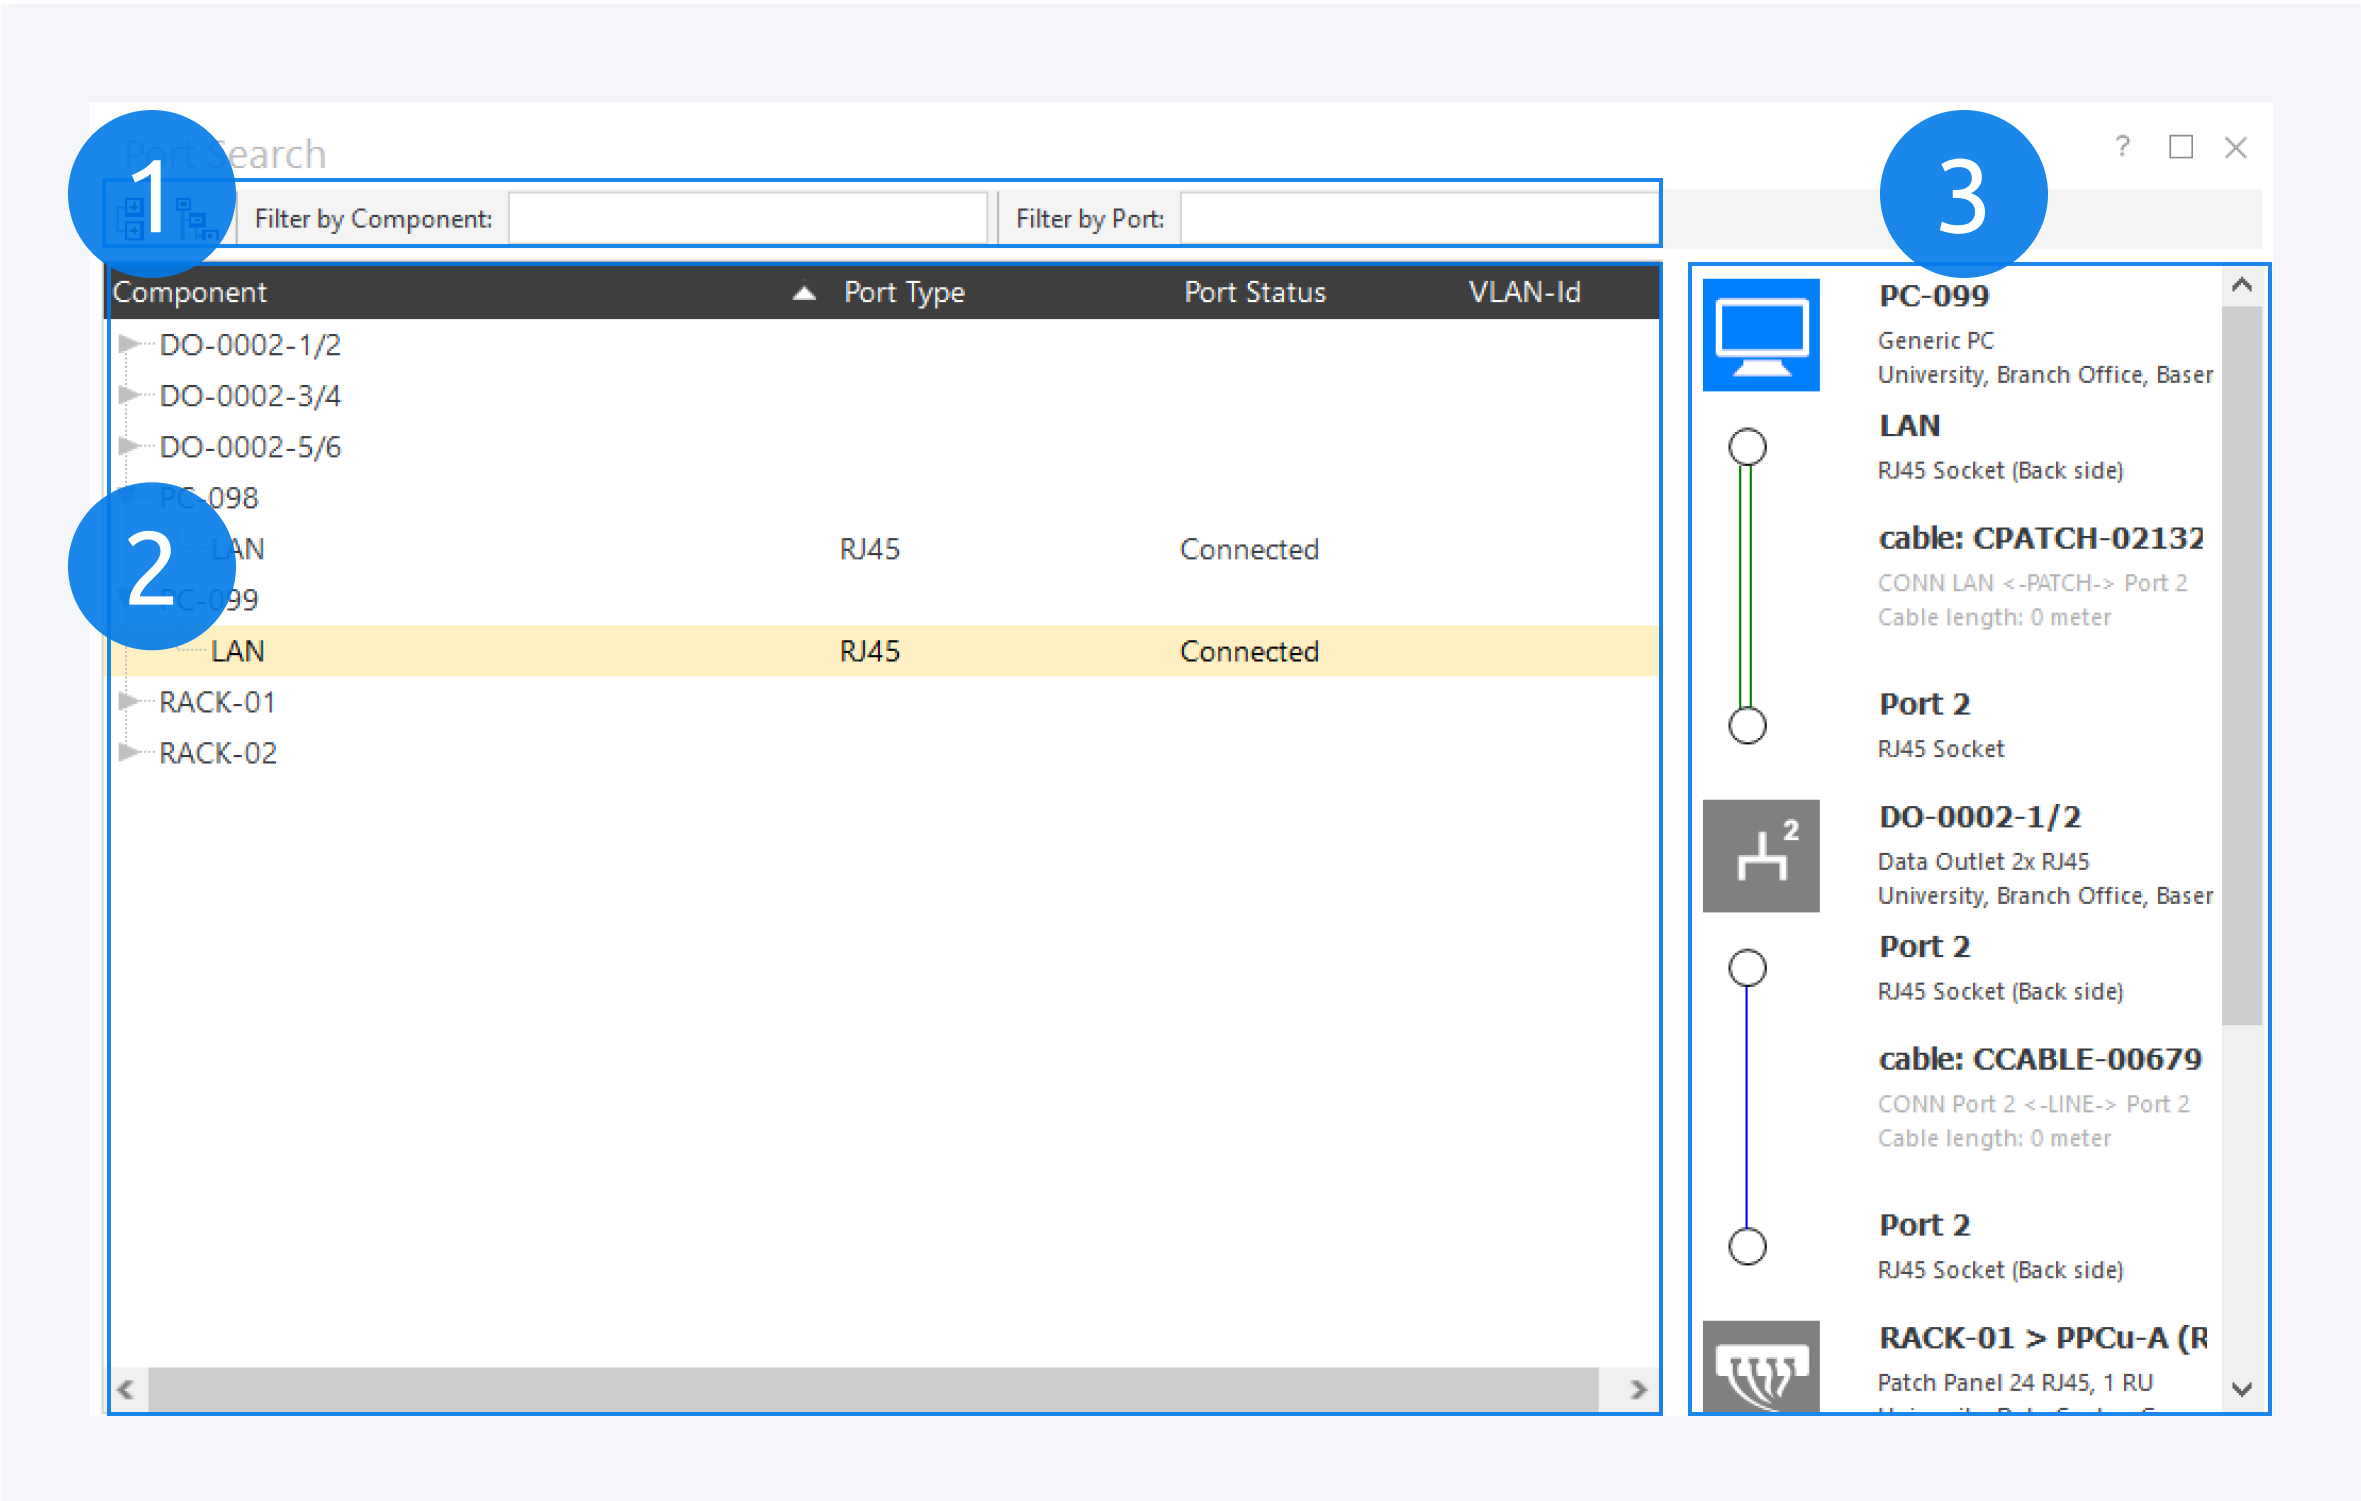Click the Port Status column header
The height and width of the screenshot is (1501, 2361).
click(x=1254, y=292)
